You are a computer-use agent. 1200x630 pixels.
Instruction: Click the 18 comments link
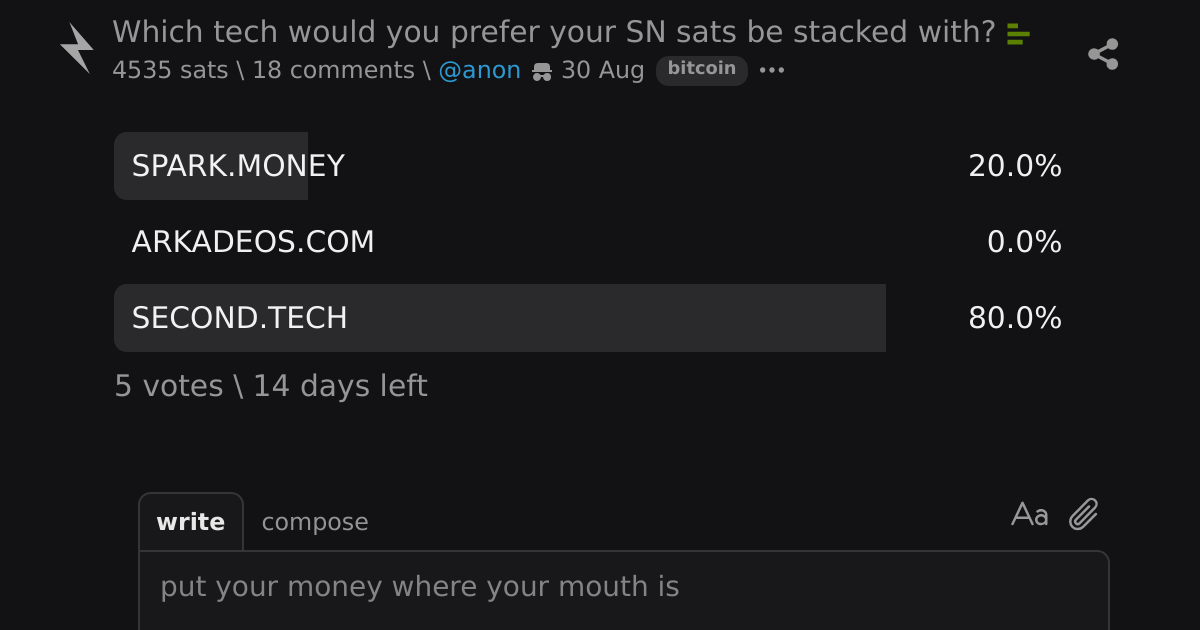333,70
